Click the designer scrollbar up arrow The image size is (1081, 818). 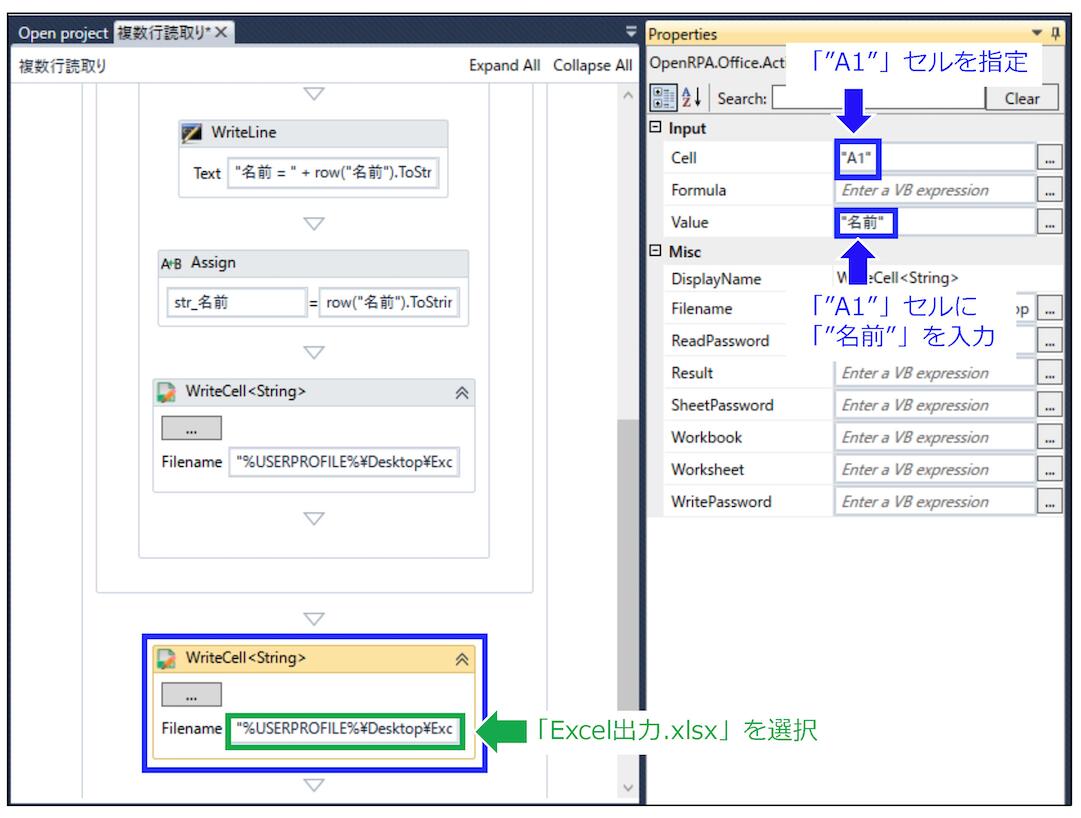(x=628, y=95)
